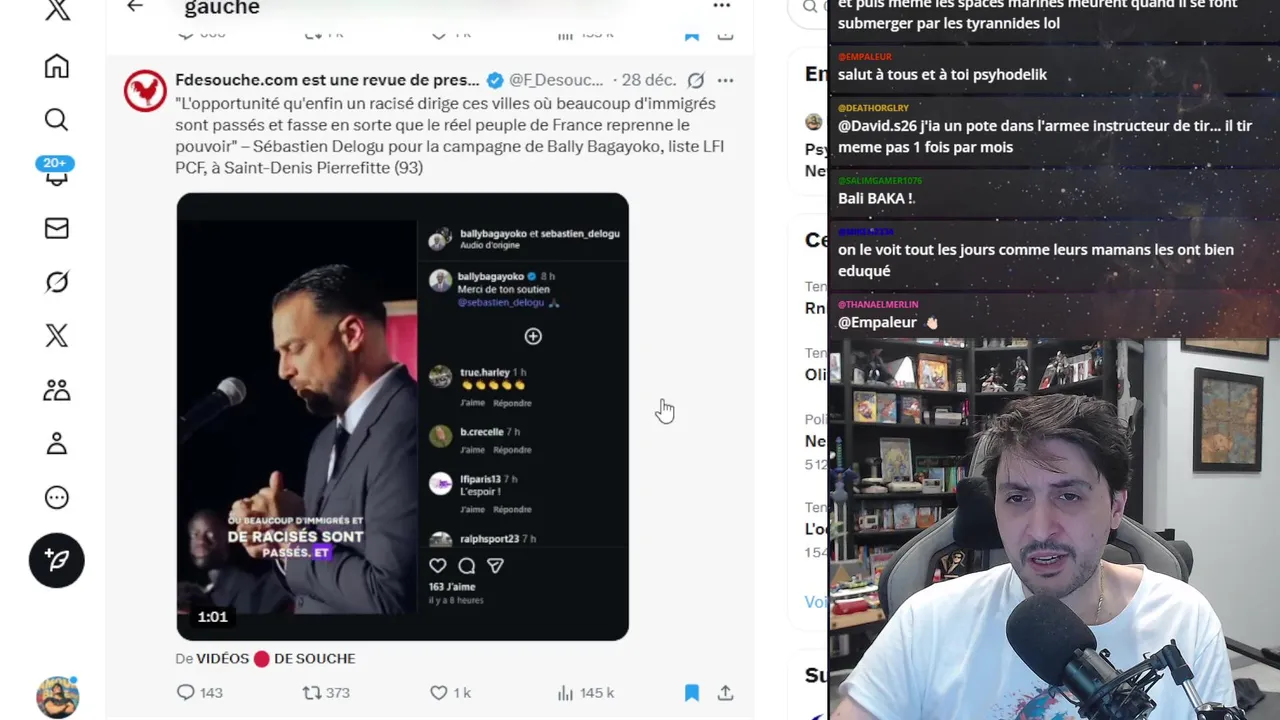Open the three-dot menu of Fdesouche post
Viewport: 1280px width, 720px height.
click(726, 80)
